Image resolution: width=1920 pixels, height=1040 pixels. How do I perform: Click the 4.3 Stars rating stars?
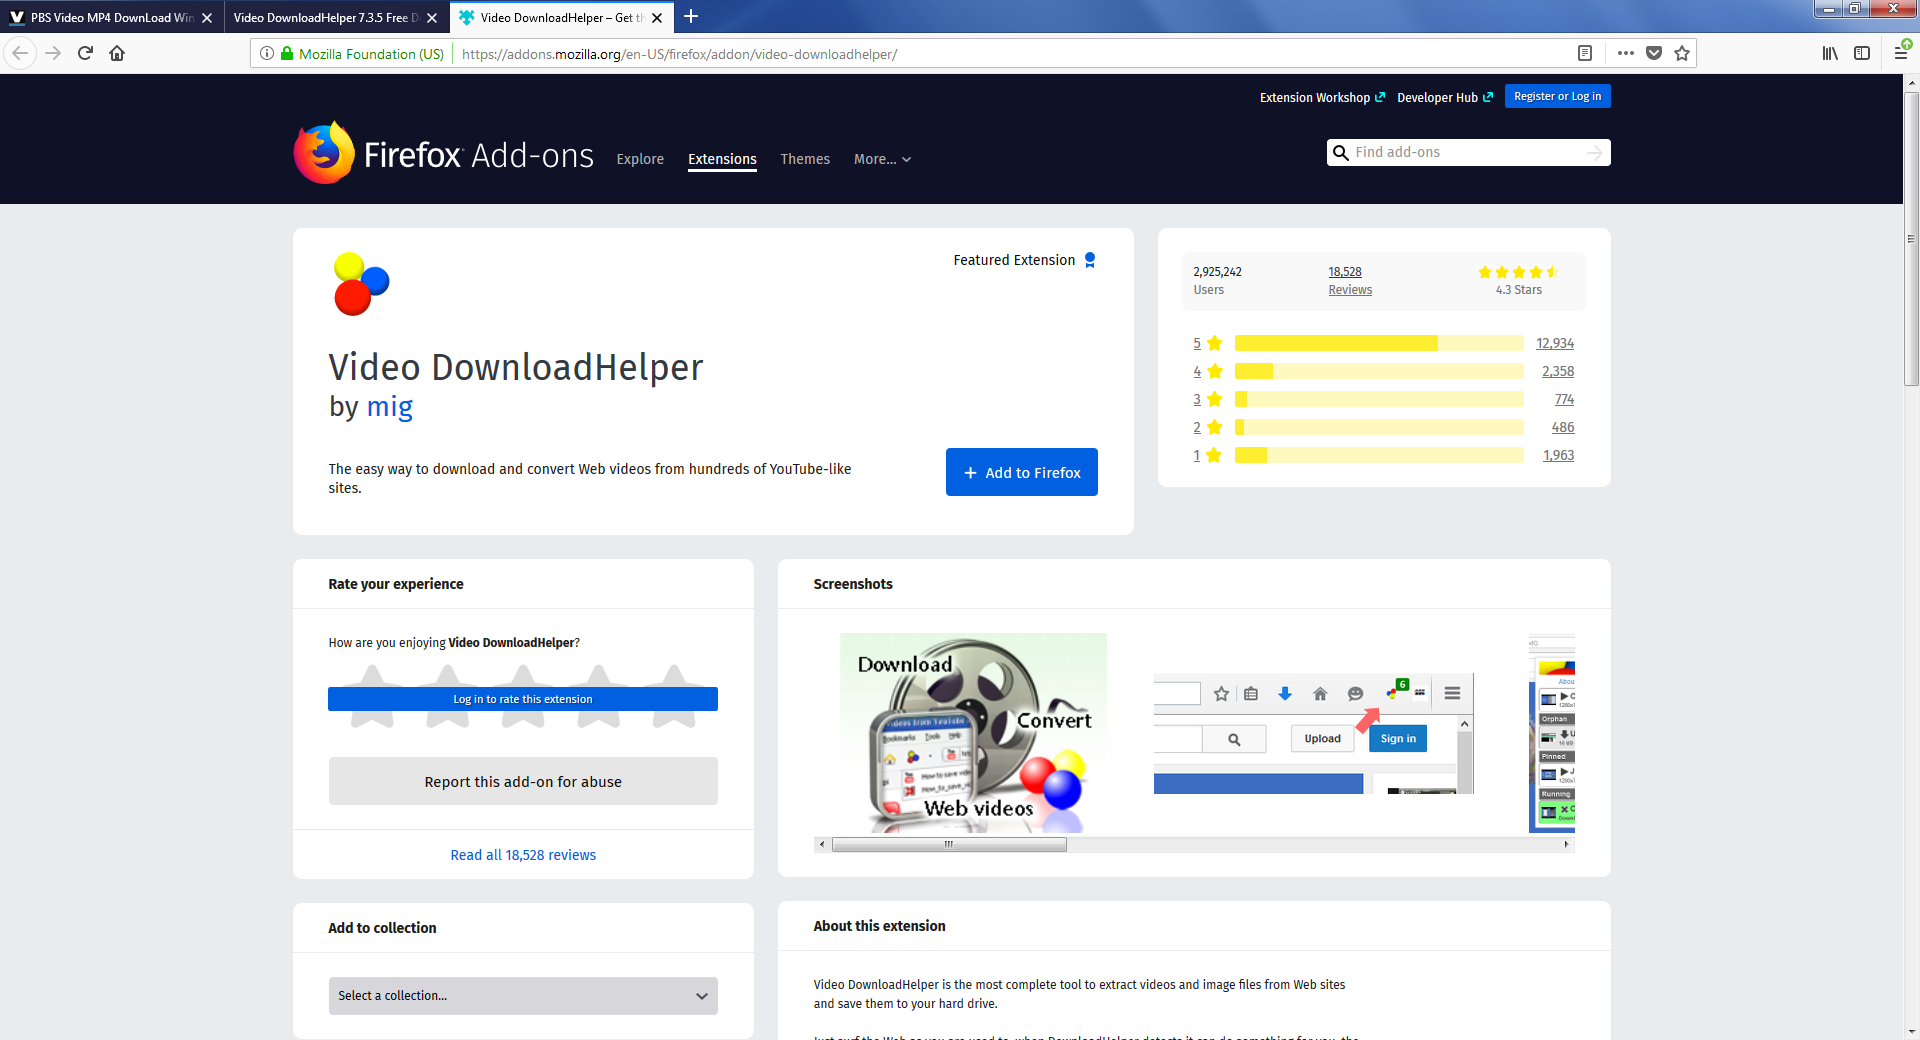[x=1518, y=272]
